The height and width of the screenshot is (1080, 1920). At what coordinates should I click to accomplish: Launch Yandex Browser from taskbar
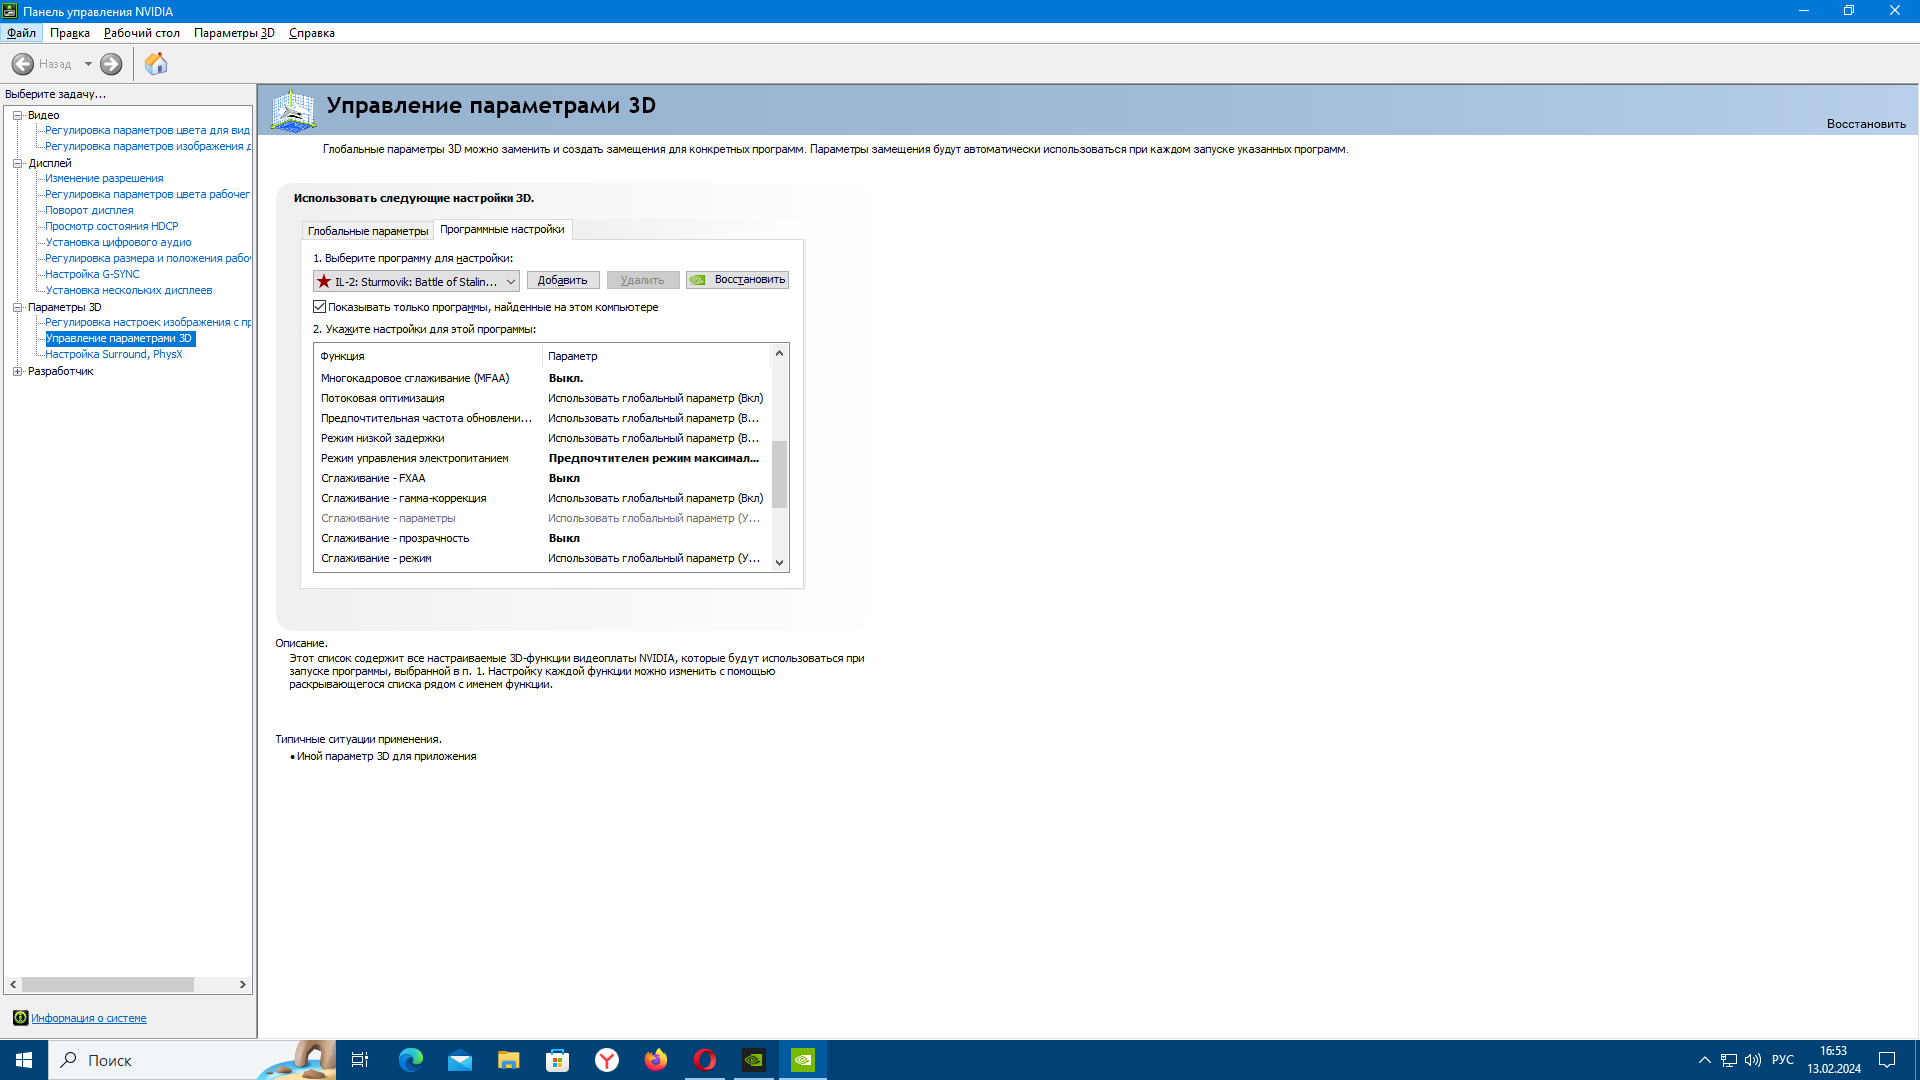[606, 1060]
